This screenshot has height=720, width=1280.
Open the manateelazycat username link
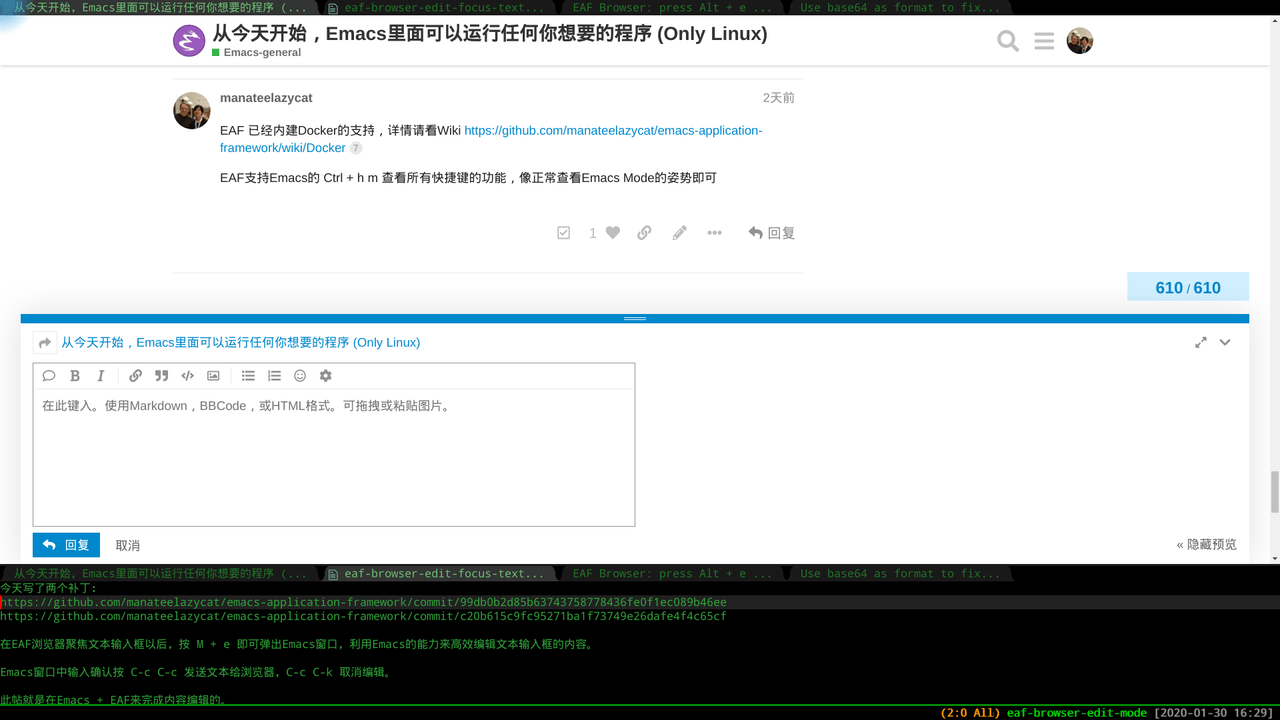266,98
